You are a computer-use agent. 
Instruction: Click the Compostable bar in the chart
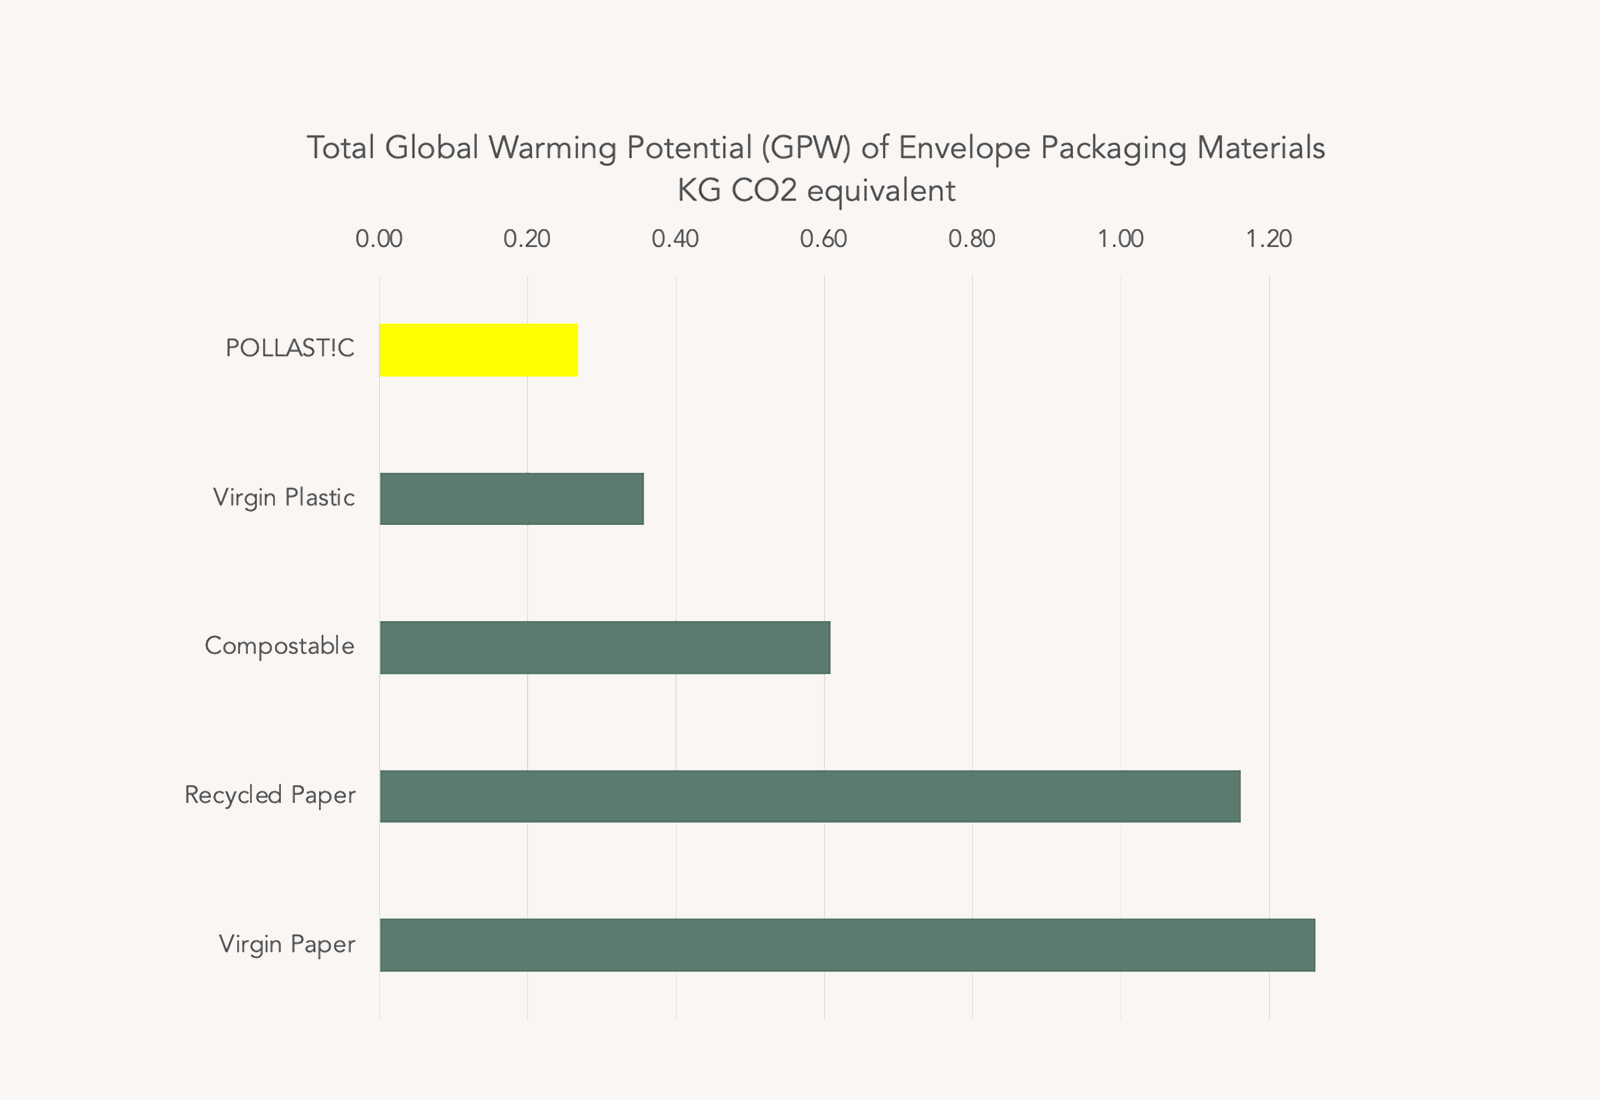pyautogui.click(x=604, y=647)
